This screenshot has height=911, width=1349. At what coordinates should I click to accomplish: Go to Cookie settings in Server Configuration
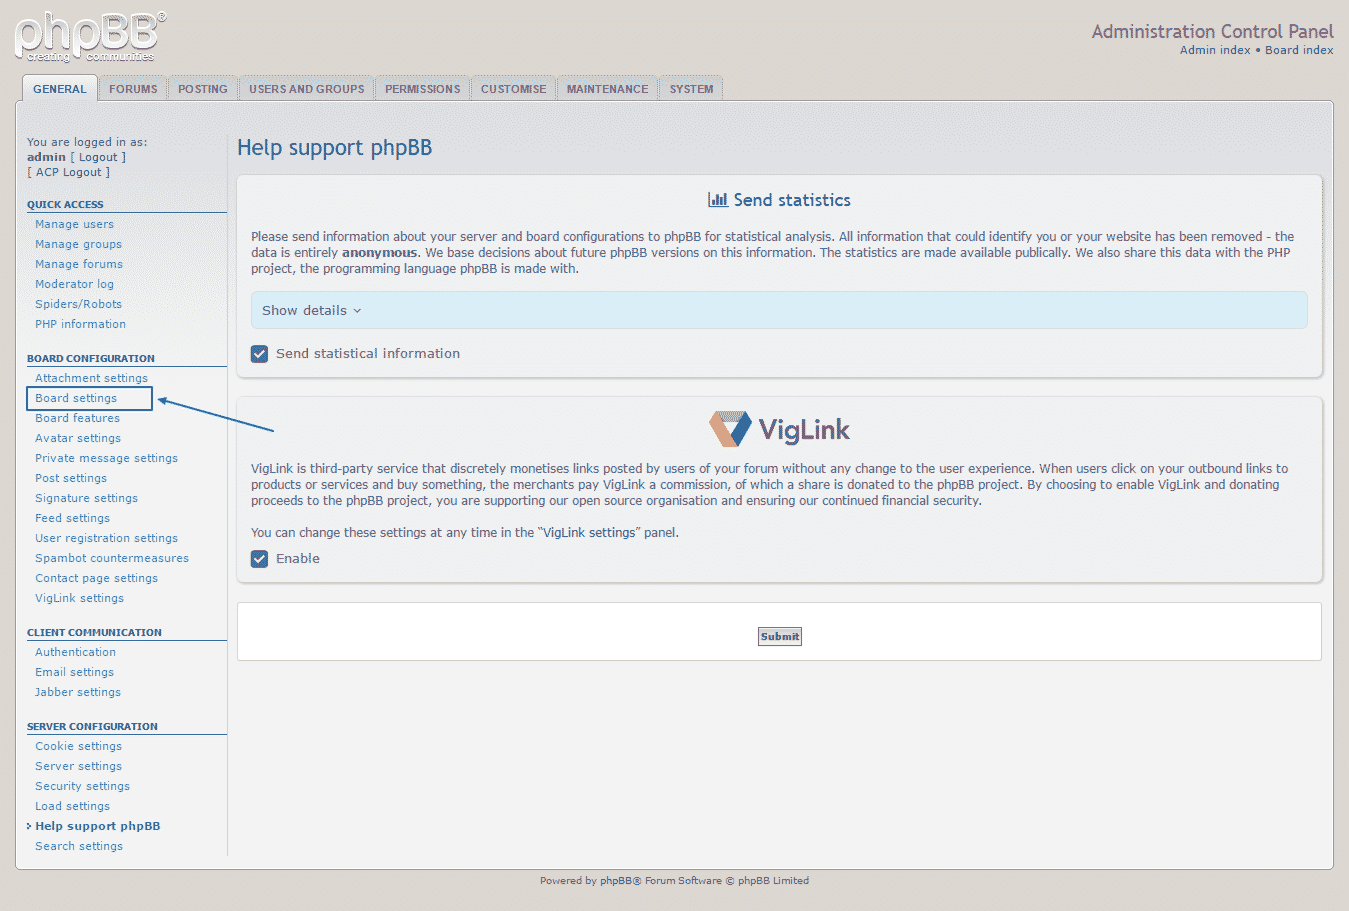78,746
